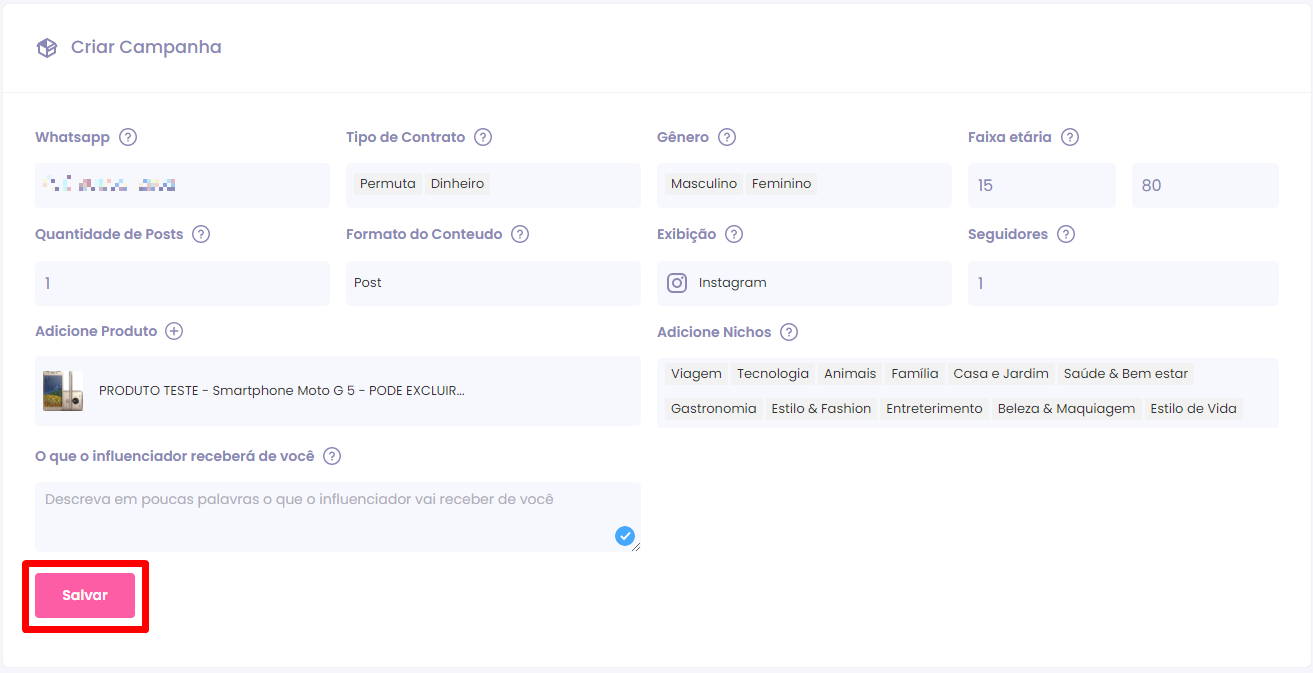
Task: Click the maximum age field showing 80
Action: pos(1205,185)
